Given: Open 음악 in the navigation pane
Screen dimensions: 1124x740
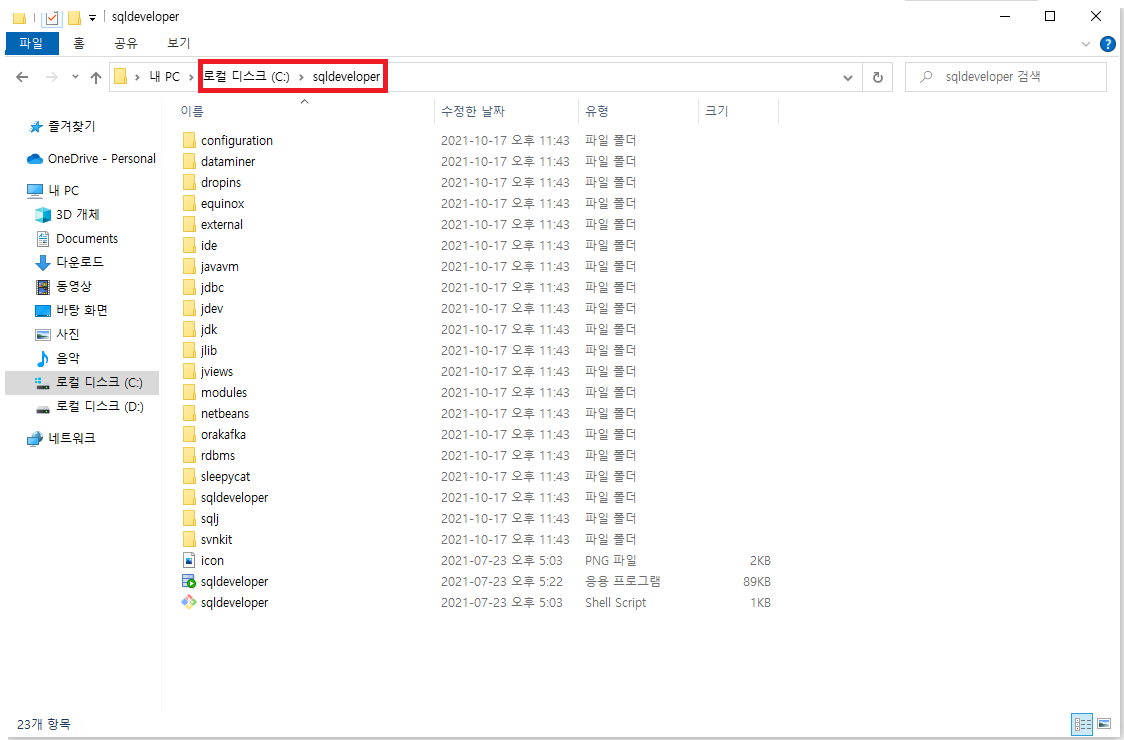Looking at the screenshot, I should pyautogui.click(x=57, y=359).
